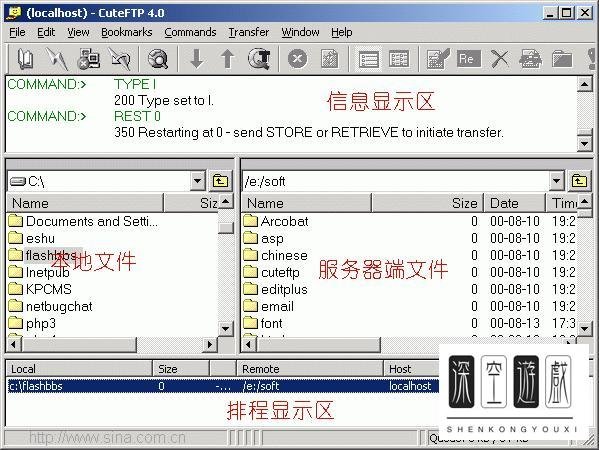599x450 pixels.
Task: Select local folder KPCMS
Action: point(40,289)
